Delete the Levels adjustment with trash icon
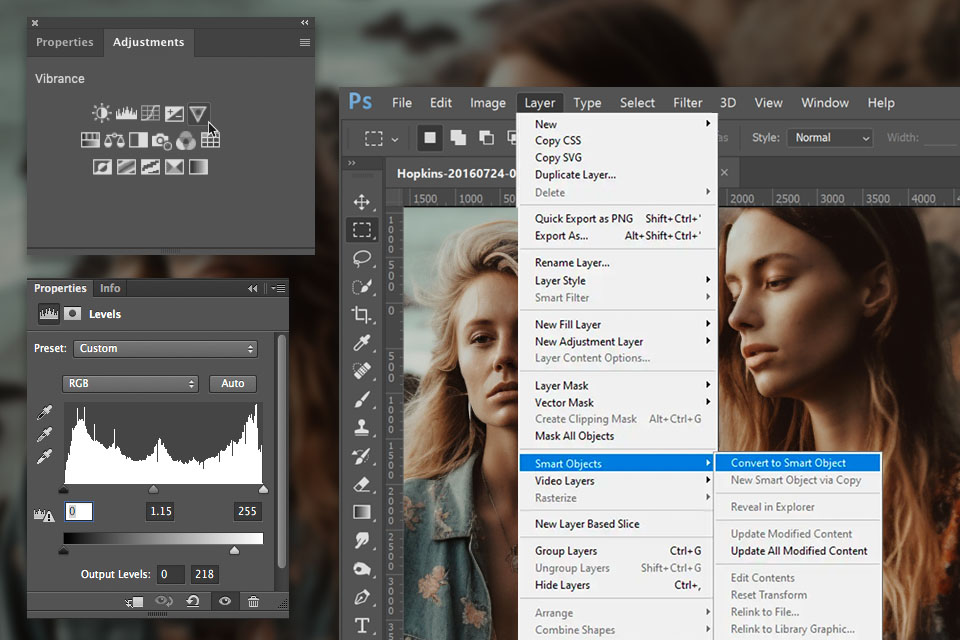Viewport: 960px width, 640px height. (x=253, y=601)
